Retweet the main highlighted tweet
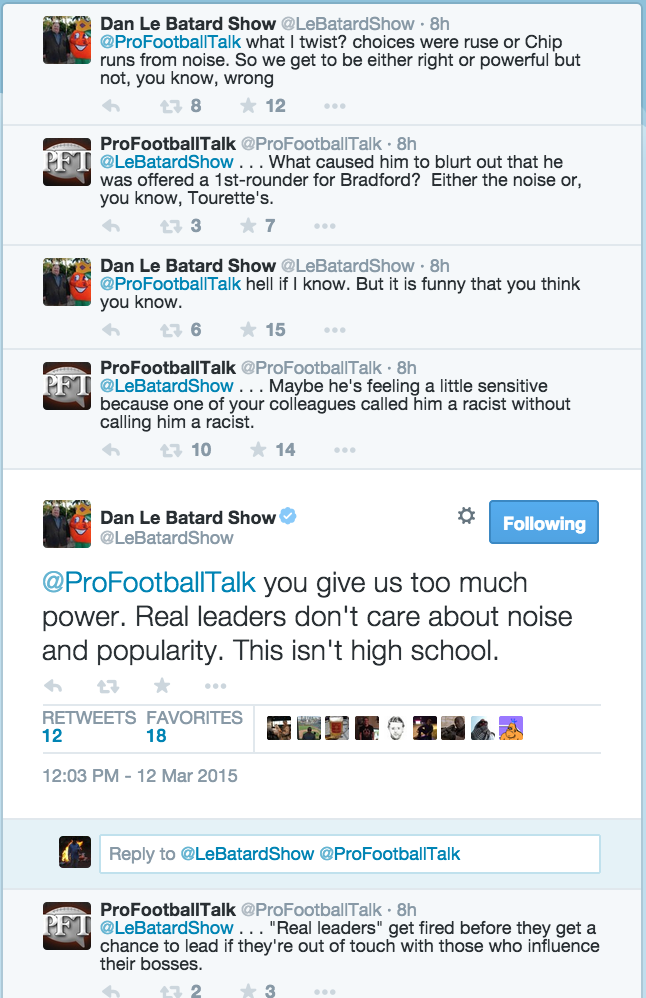The image size is (646, 998). point(107,686)
